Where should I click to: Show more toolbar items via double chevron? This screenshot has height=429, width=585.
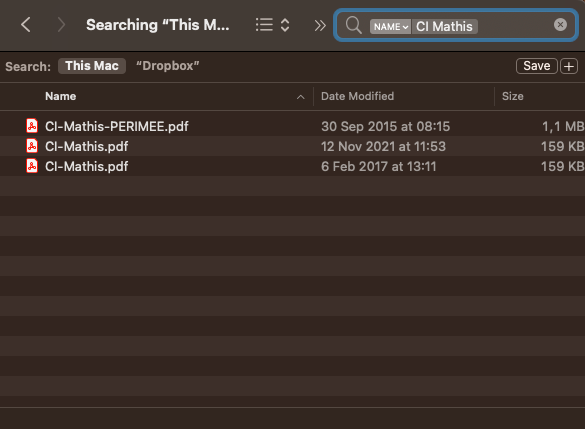pos(320,25)
